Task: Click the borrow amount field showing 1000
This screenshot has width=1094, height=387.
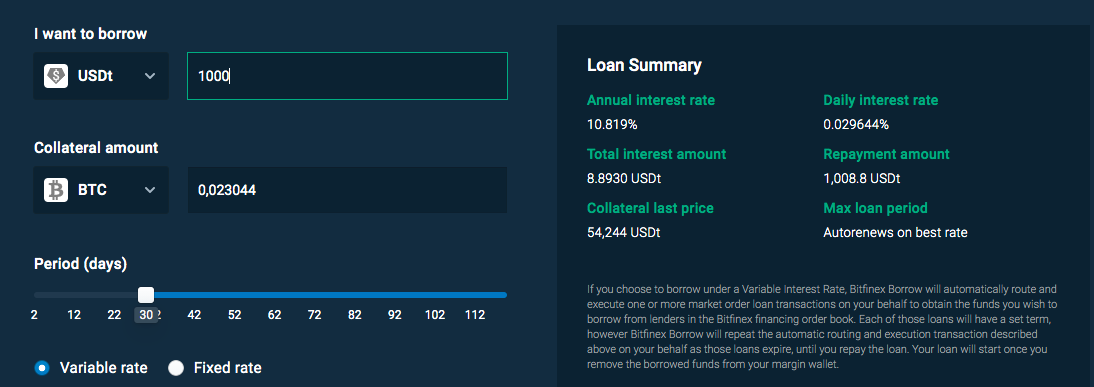Action: click(x=347, y=76)
